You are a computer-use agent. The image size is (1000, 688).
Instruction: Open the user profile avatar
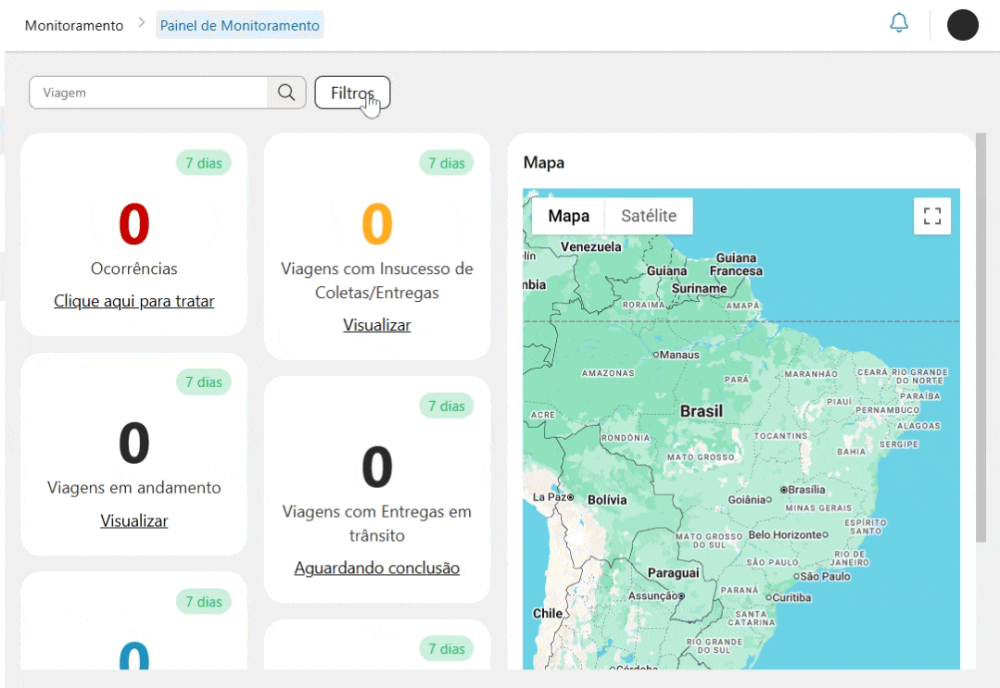tap(962, 24)
